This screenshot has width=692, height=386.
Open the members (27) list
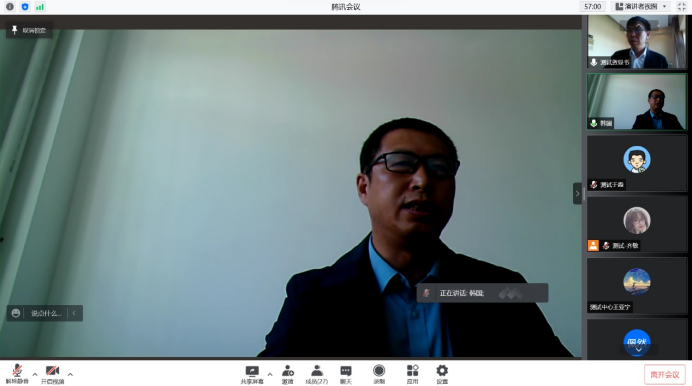[317, 375]
